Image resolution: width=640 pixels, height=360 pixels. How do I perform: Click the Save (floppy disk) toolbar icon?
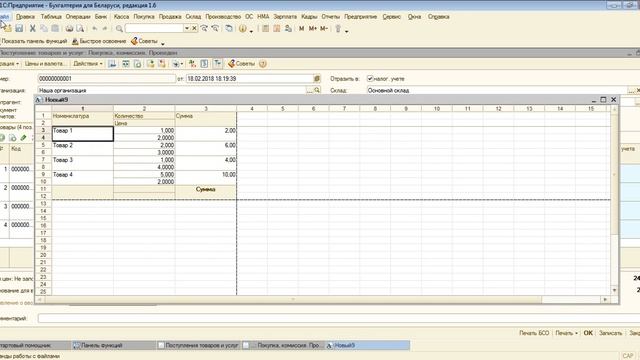(x=19, y=29)
